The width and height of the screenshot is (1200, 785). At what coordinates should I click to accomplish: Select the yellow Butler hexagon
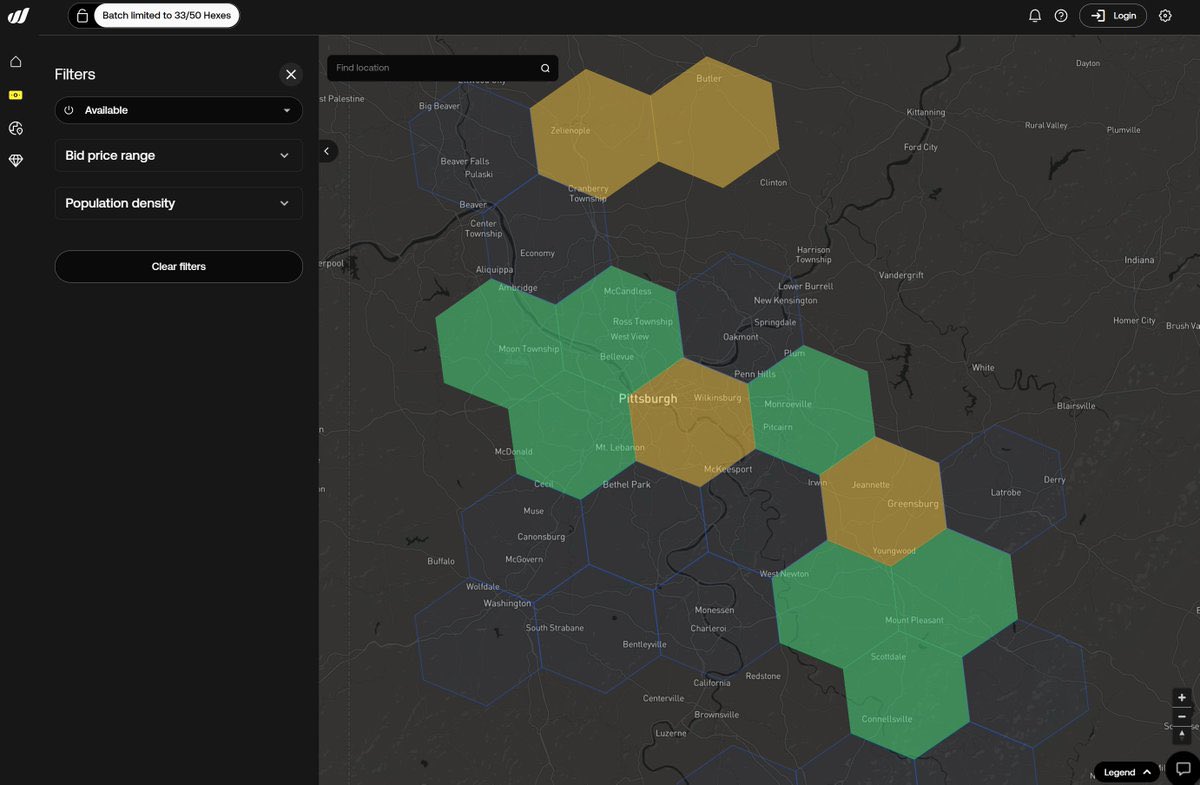coord(714,122)
